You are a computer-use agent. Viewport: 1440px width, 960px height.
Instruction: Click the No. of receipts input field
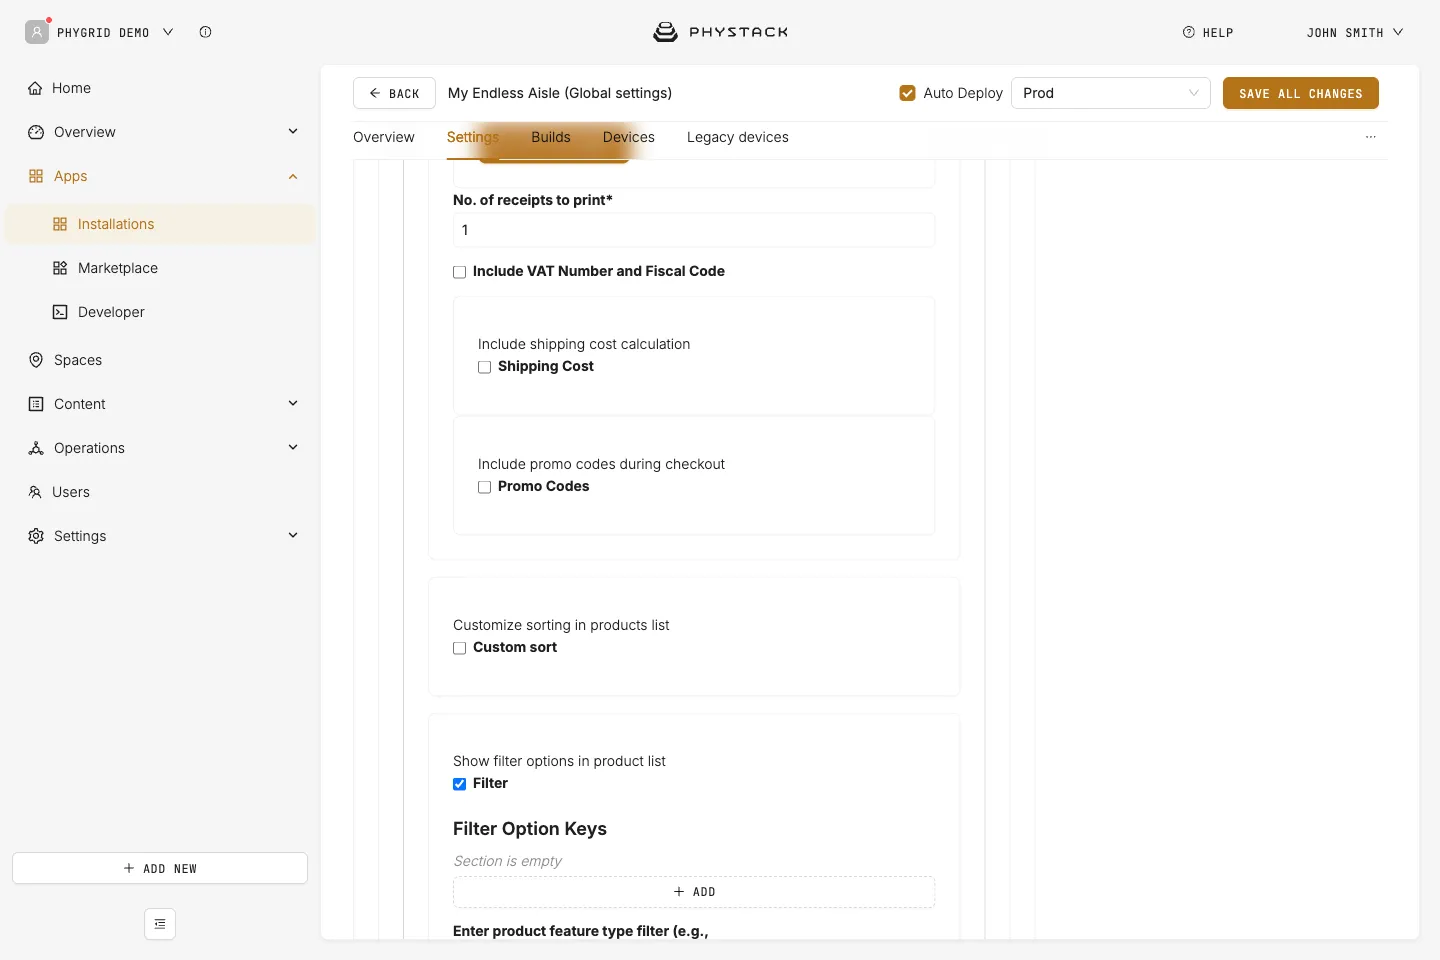pyautogui.click(x=694, y=230)
